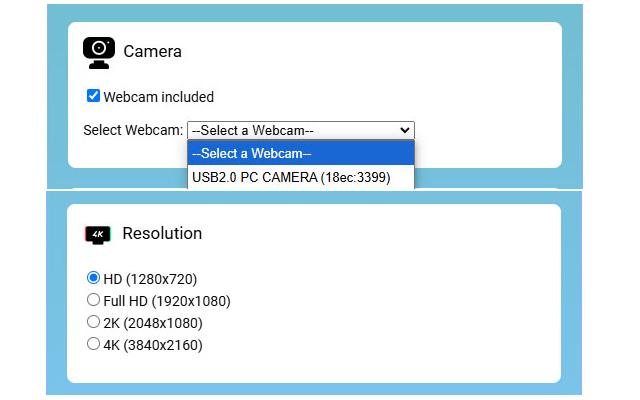The image size is (640, 400).
Task: Click the Select Webcam combo box field
Action: [x=295, y=130]
